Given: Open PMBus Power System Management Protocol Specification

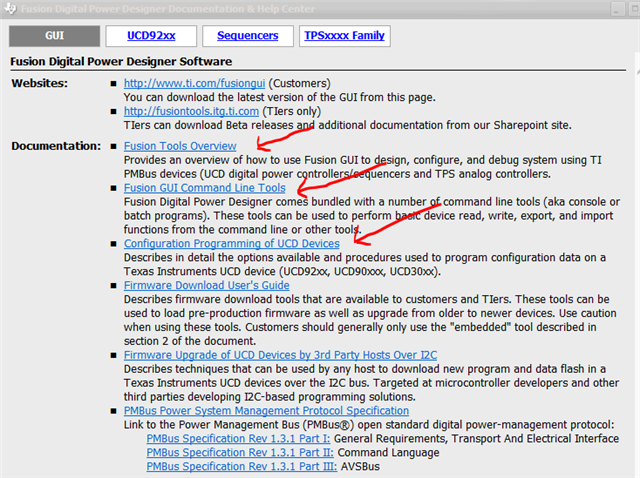Looking at the screenshot, I should tap(266, 411).
